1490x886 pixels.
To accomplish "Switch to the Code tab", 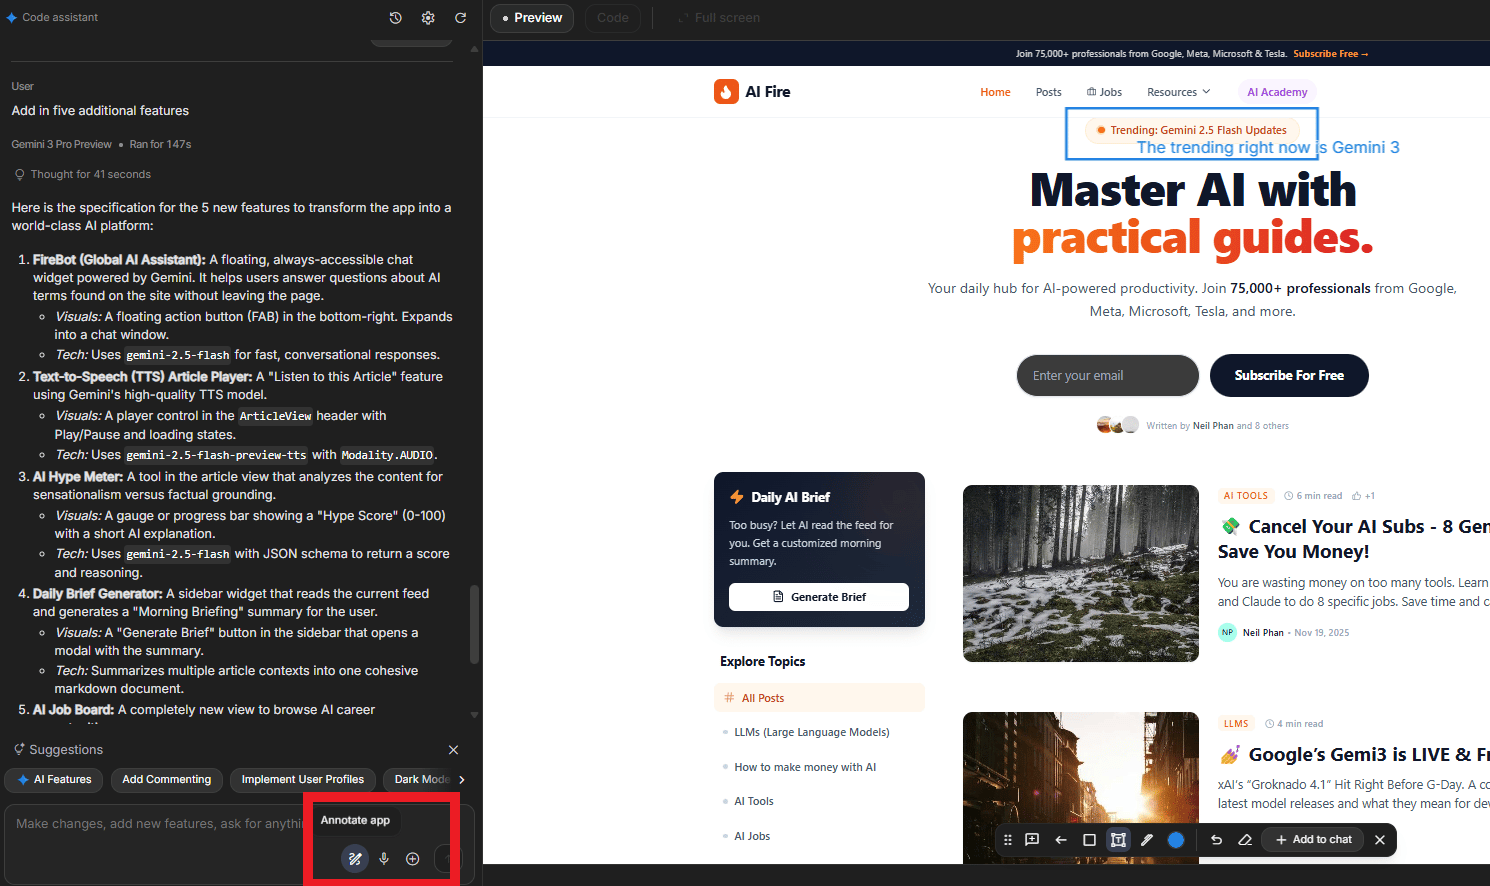I will click(x=612, y=18).
